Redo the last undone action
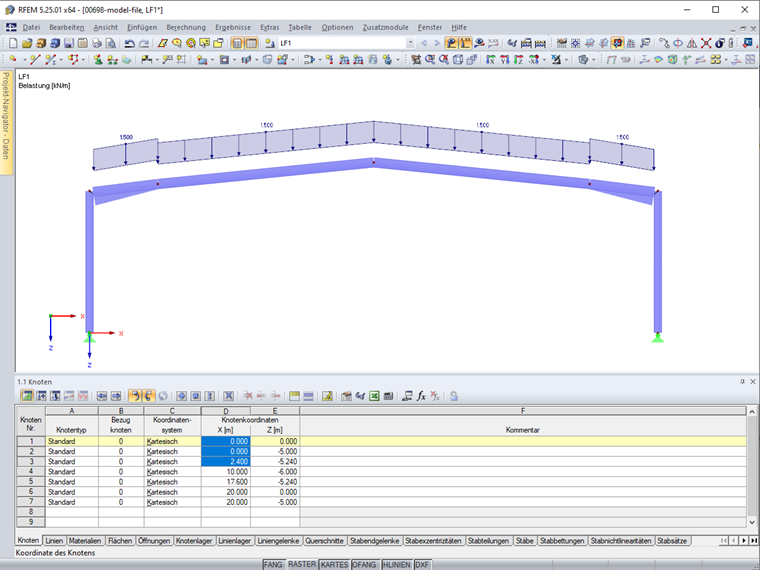This screenshot has width=760, height=570. (x=144, y=43)
